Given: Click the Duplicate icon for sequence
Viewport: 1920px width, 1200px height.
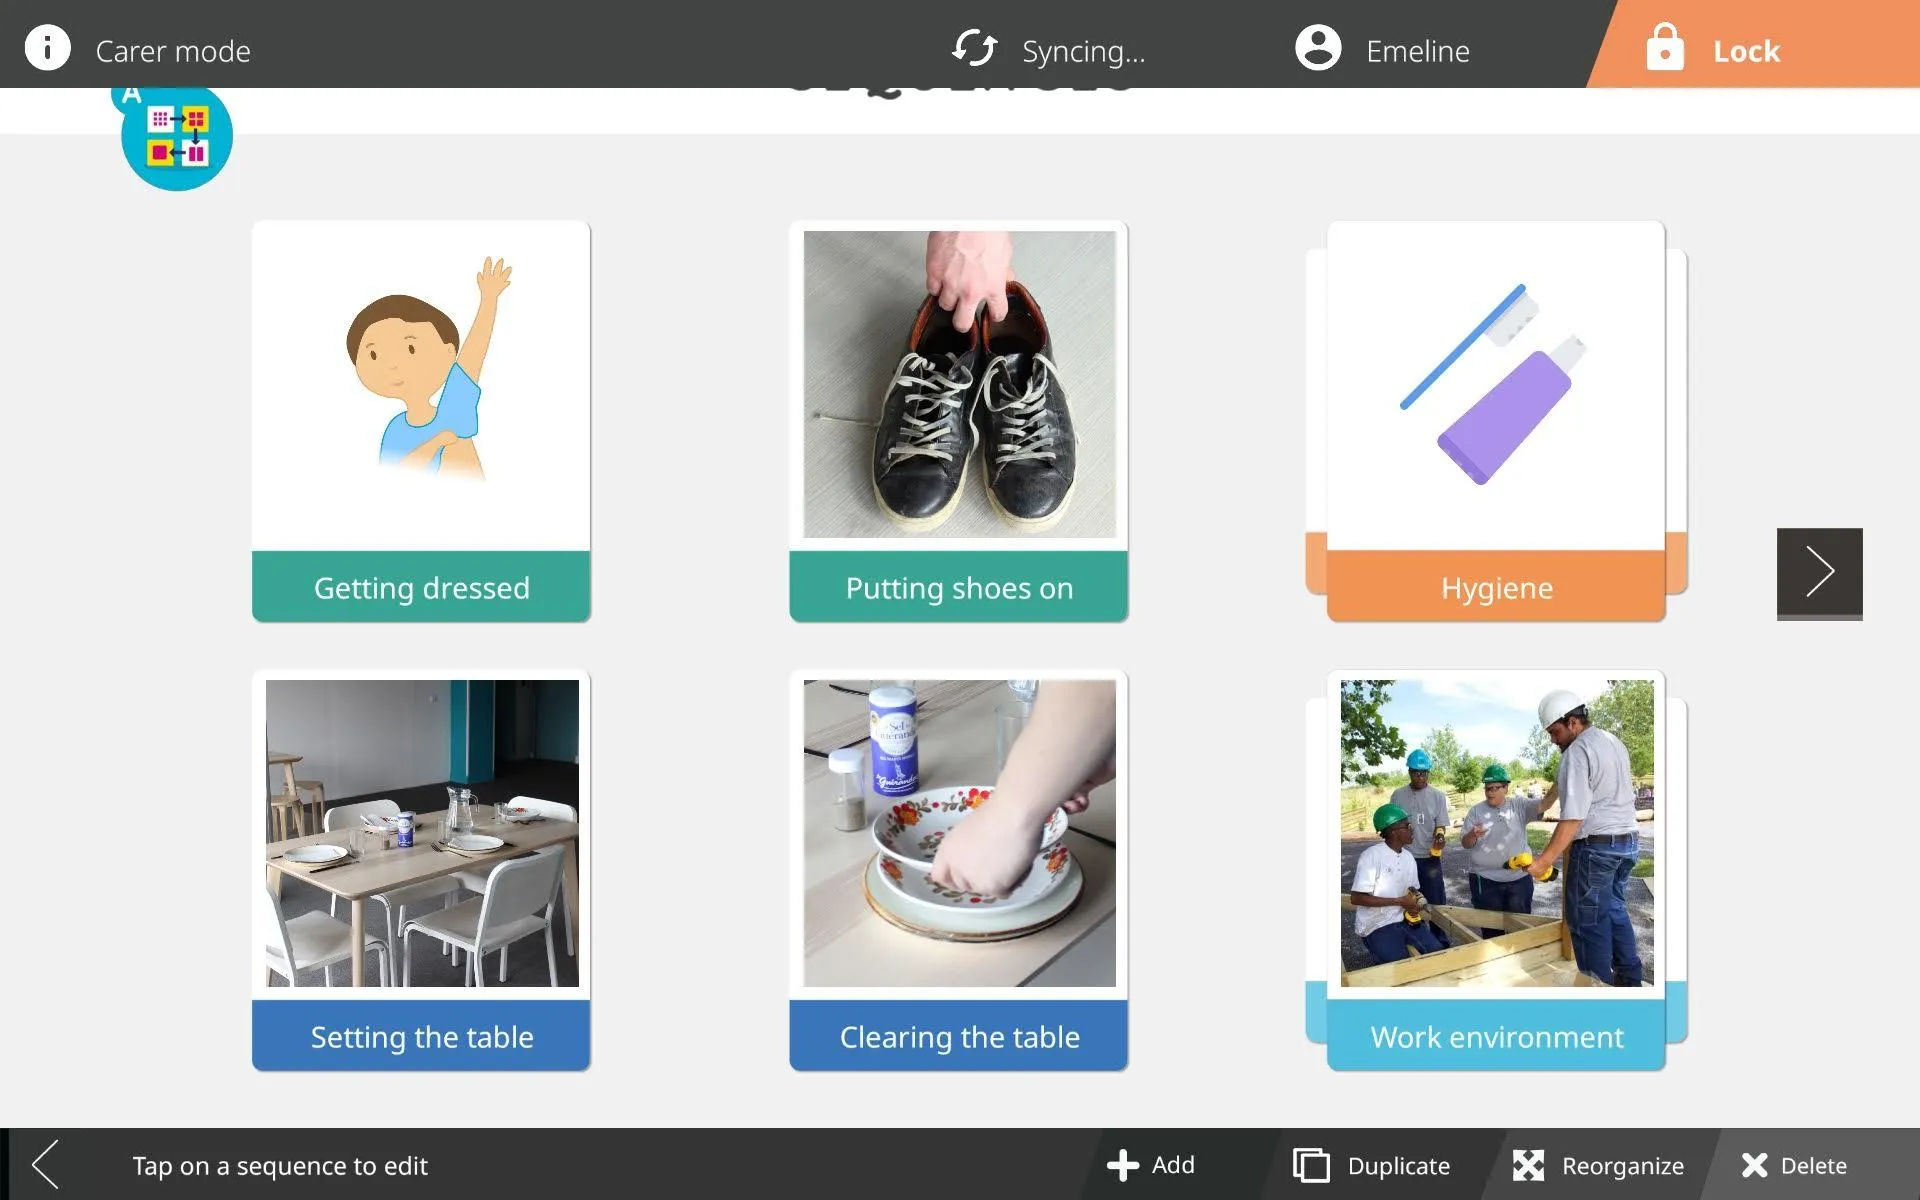Looking at the screenshot, I should pos(1308,1164).
